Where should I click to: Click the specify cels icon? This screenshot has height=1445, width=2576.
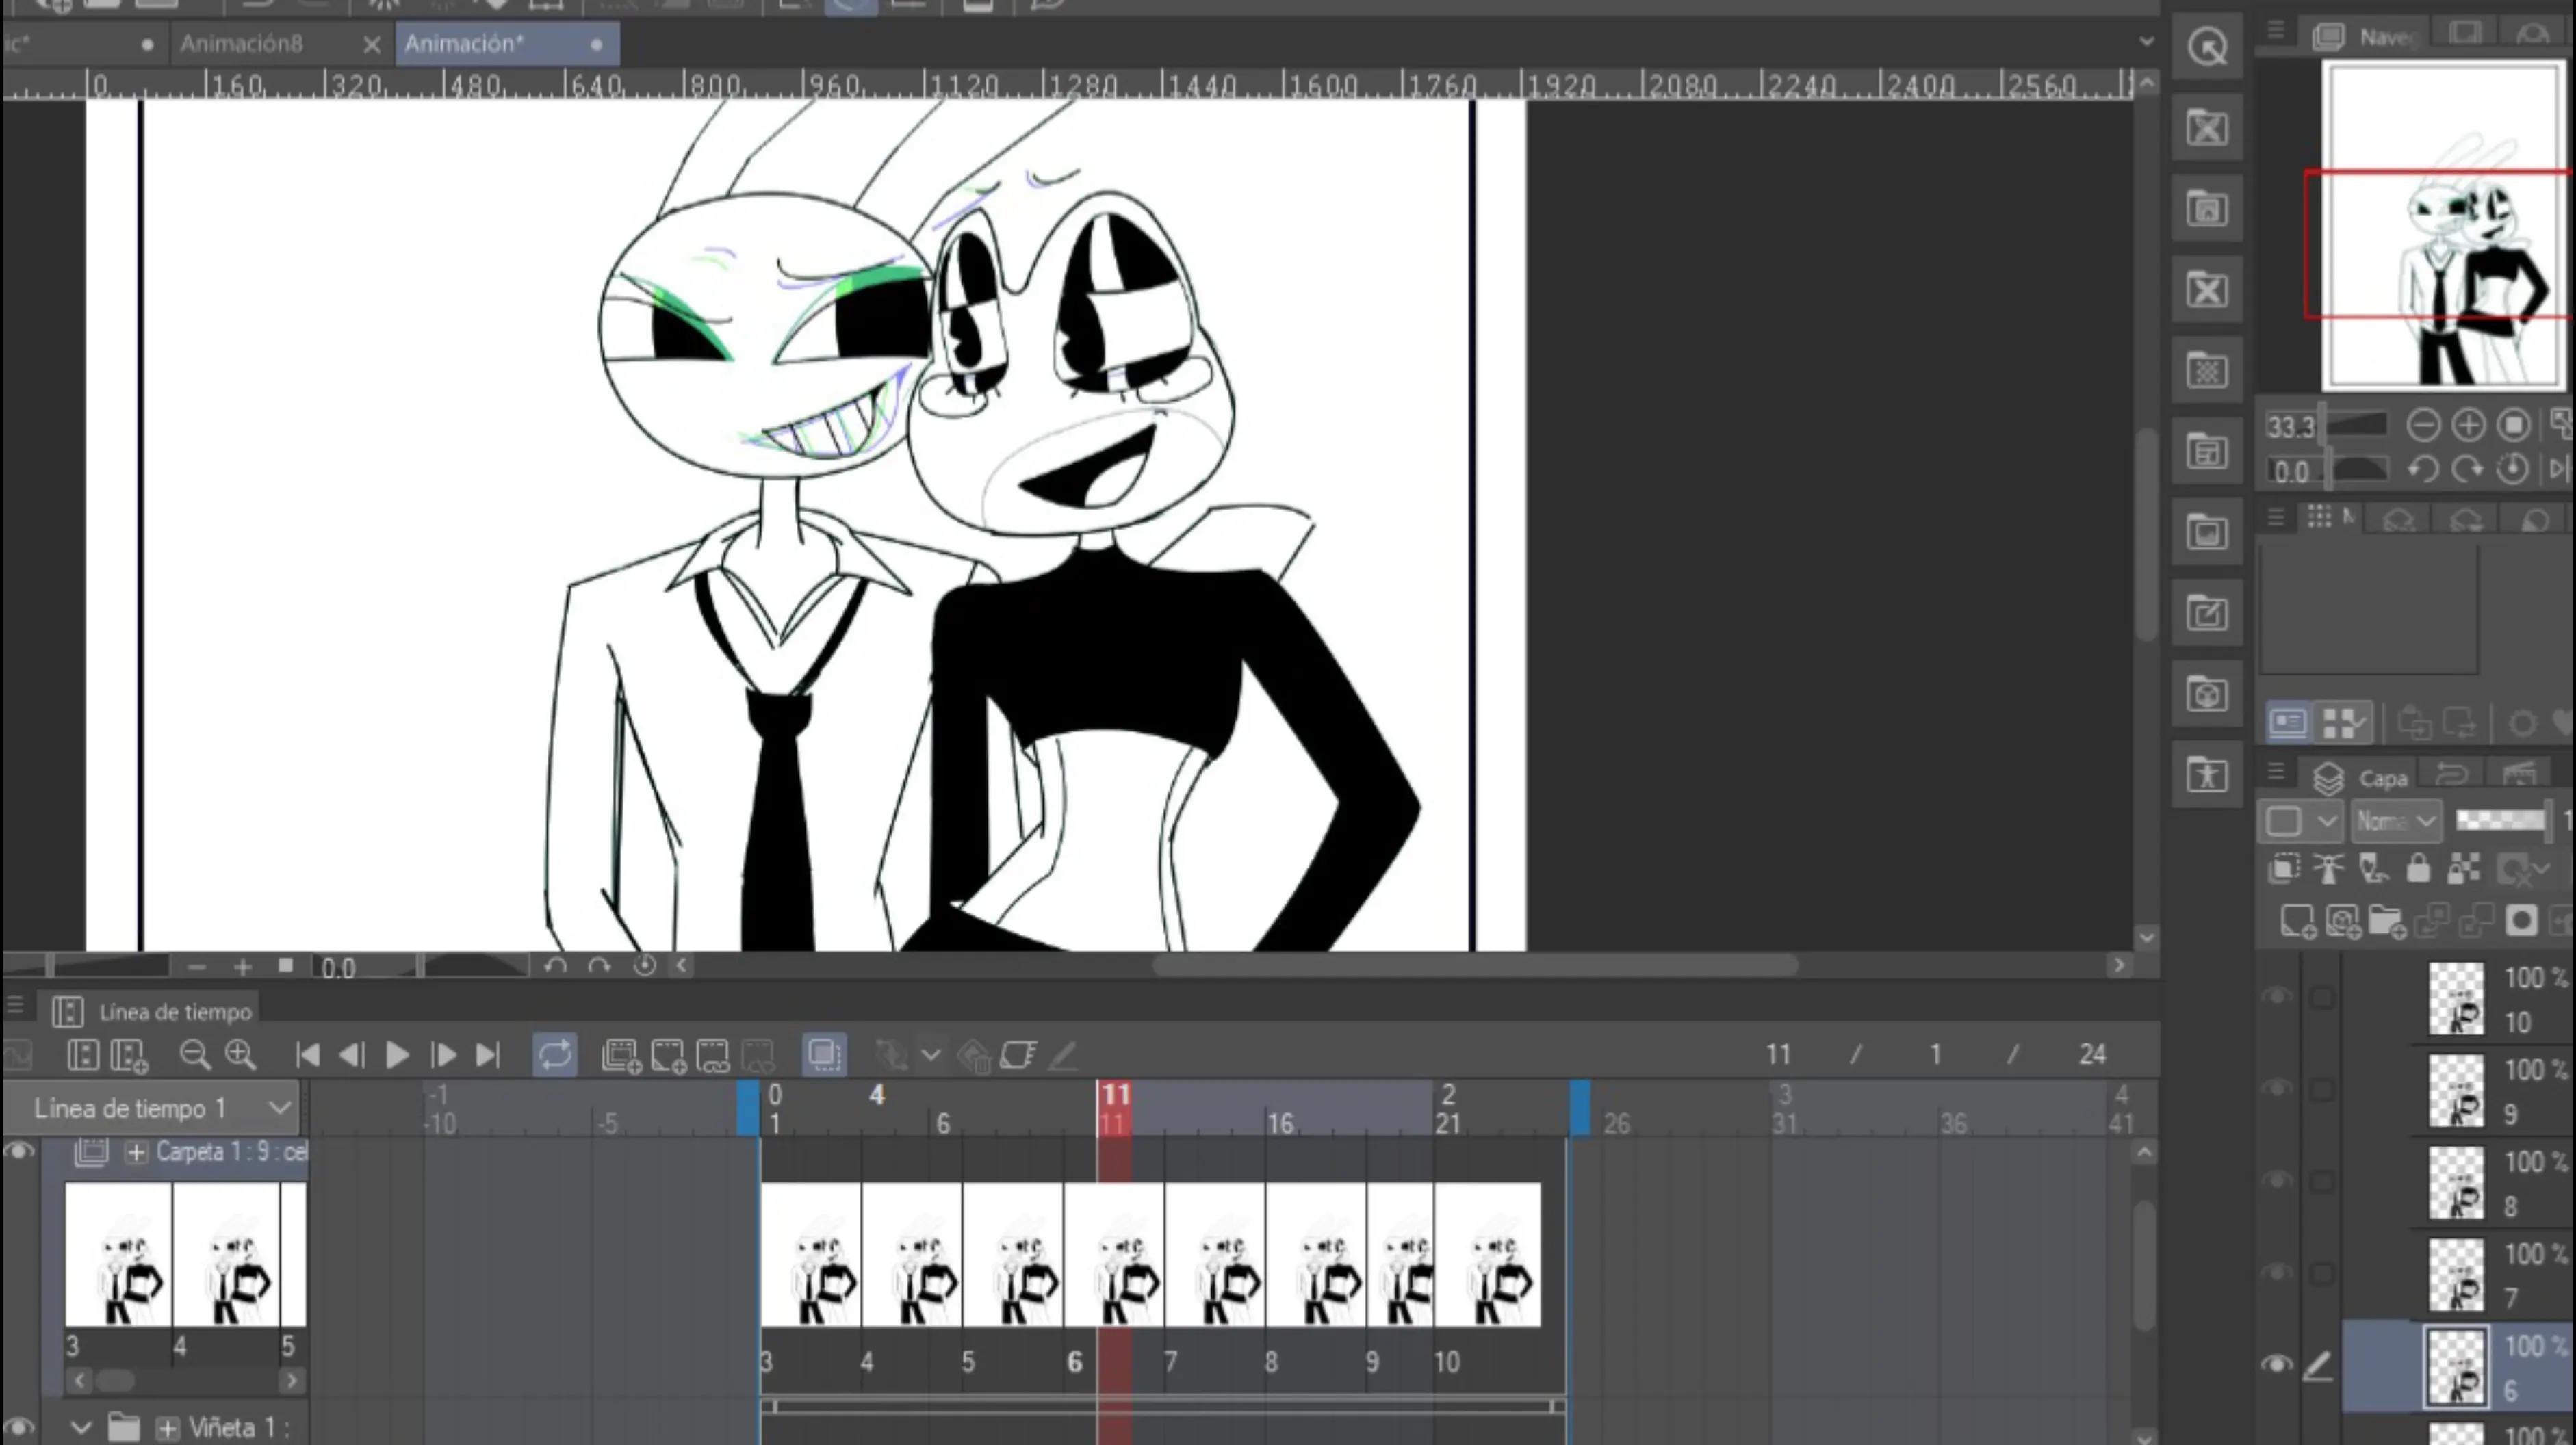pos(713,1056)
